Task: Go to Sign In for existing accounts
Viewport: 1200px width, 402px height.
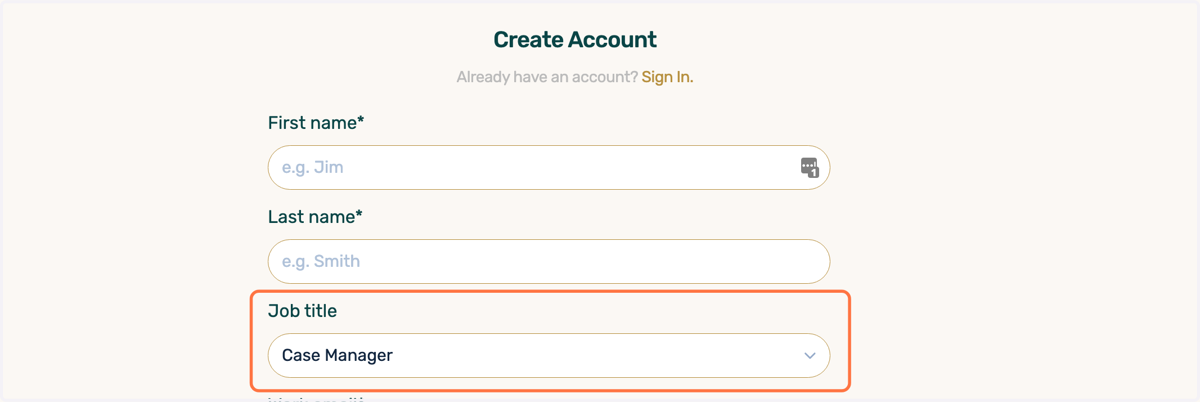Action: coord(667,77)
